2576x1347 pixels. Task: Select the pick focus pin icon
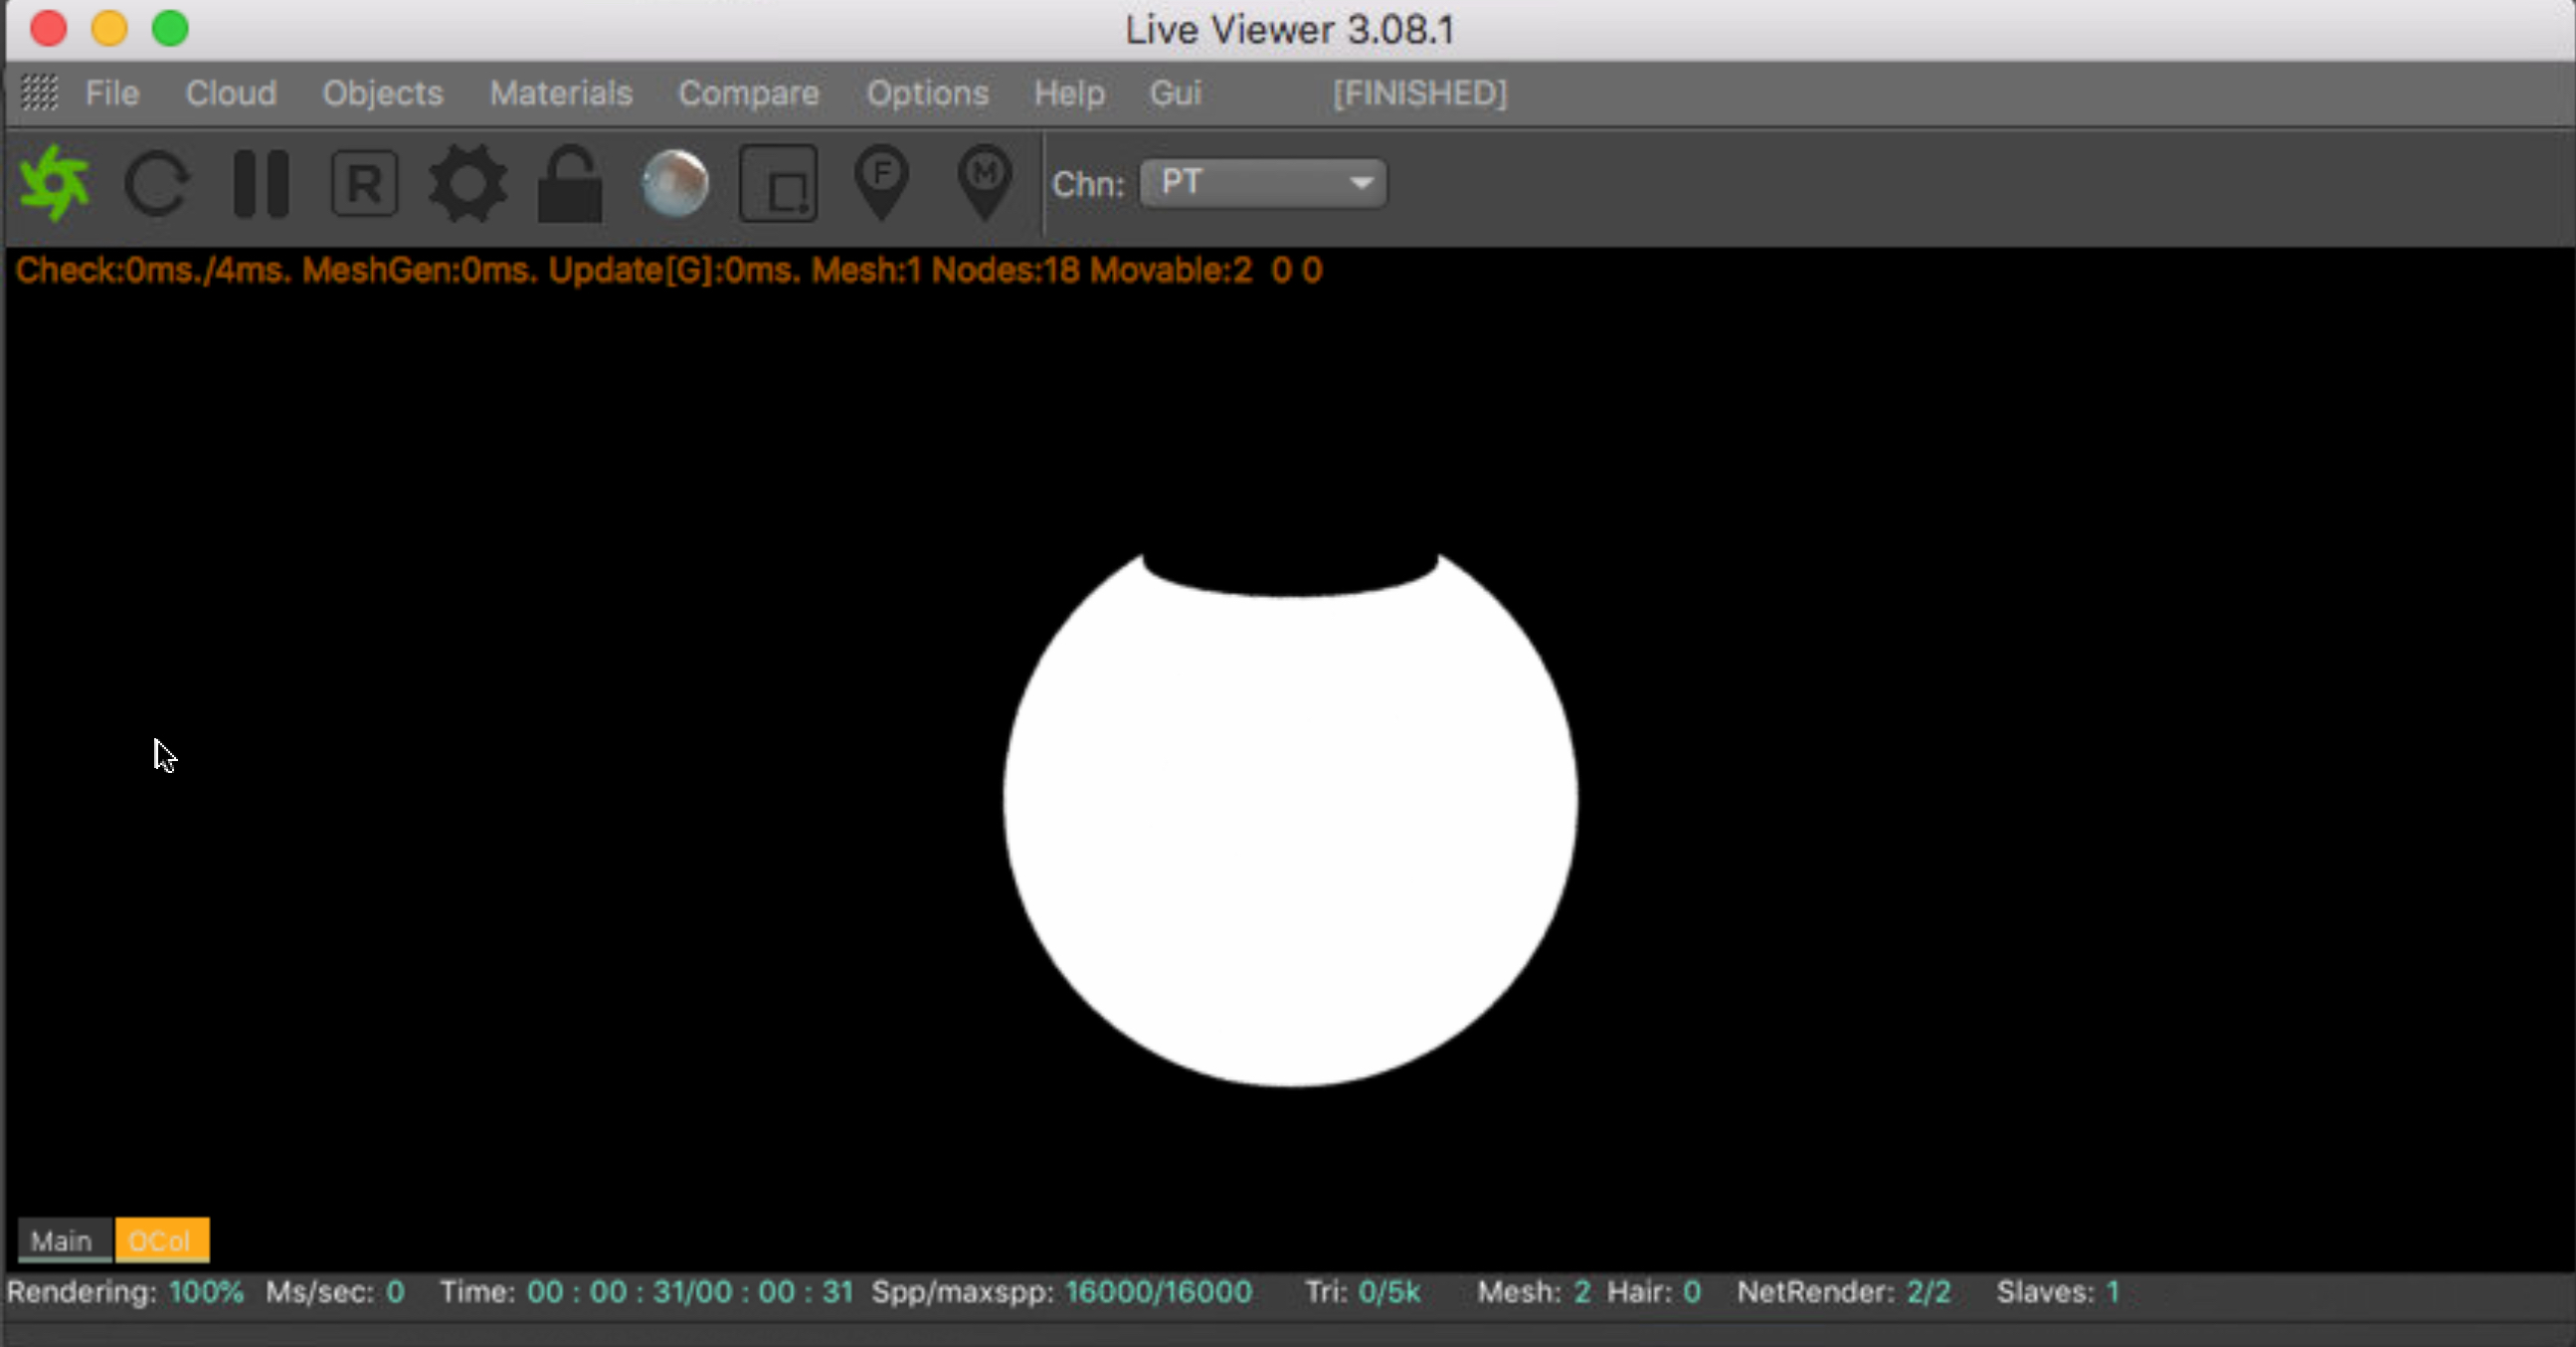882,182
